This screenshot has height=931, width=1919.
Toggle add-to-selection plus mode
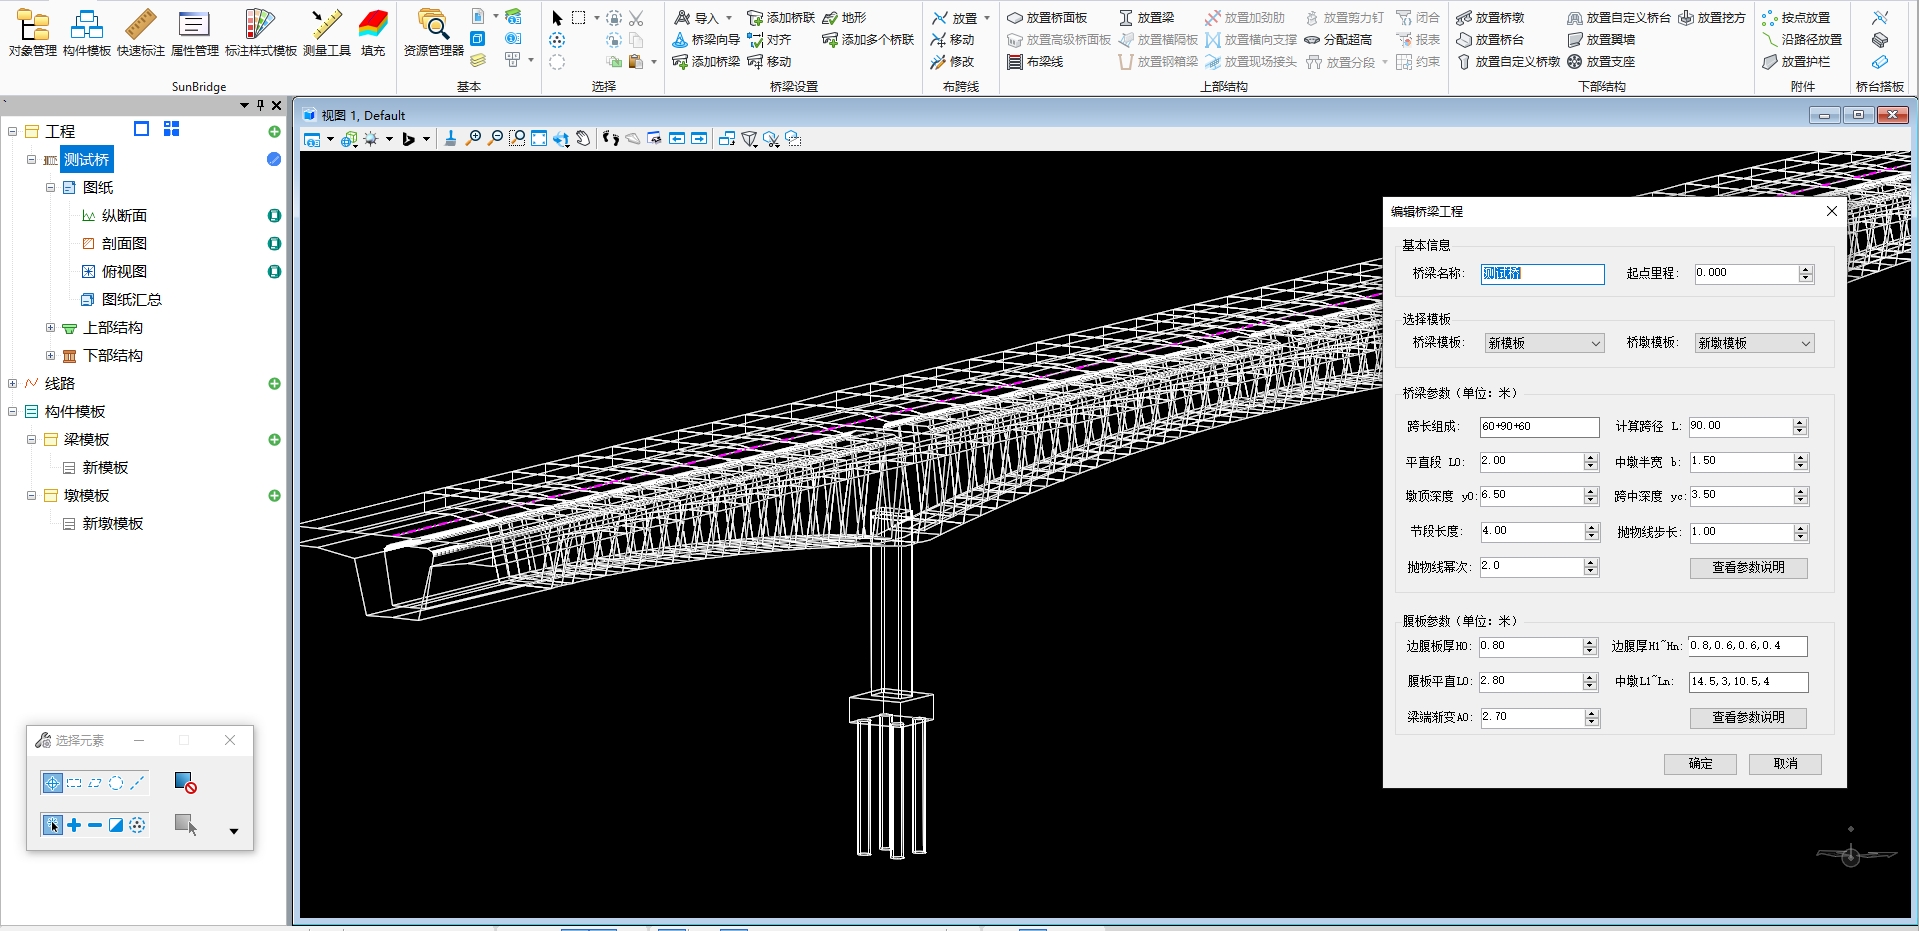click(x=74, y=825)
